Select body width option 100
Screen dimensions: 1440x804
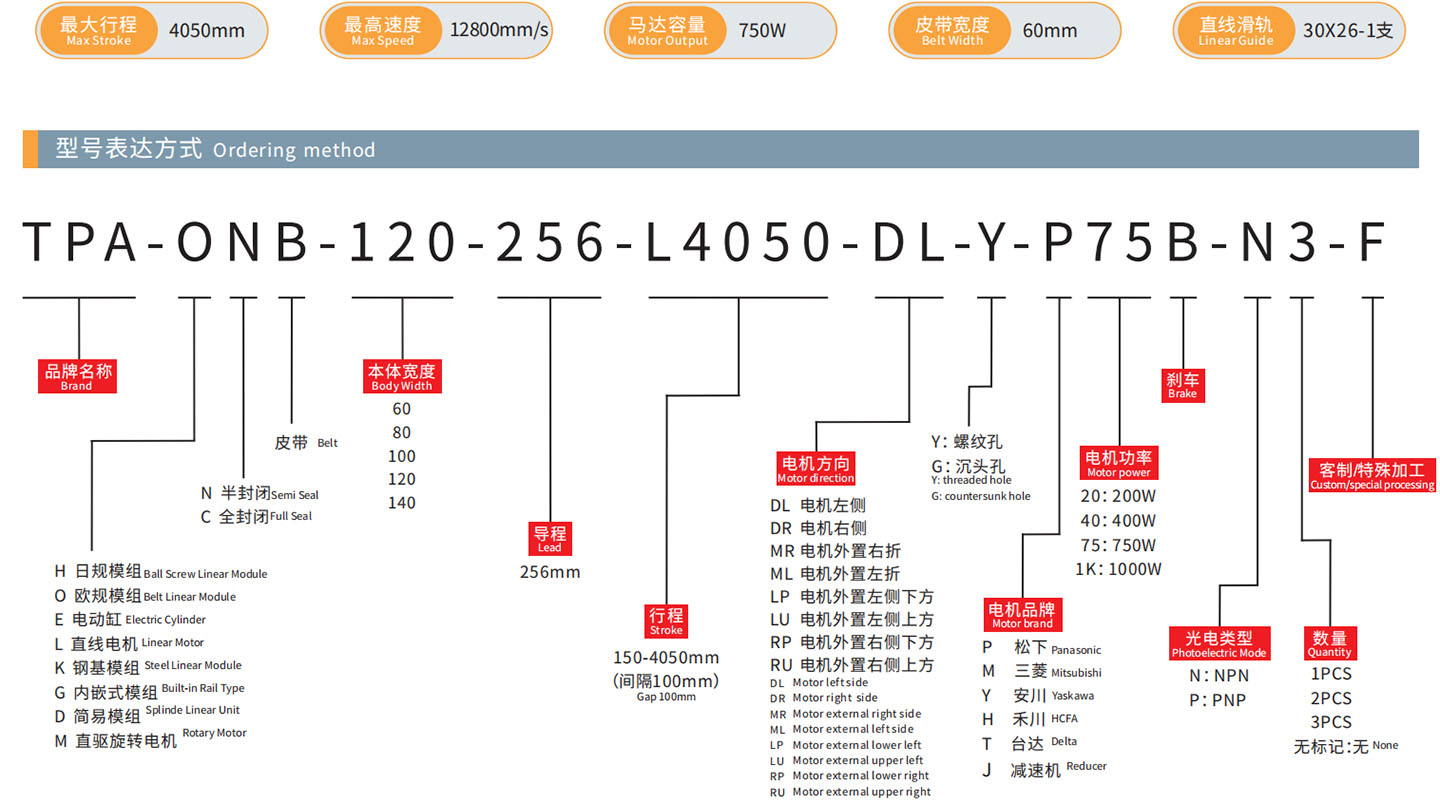point(402,456)
